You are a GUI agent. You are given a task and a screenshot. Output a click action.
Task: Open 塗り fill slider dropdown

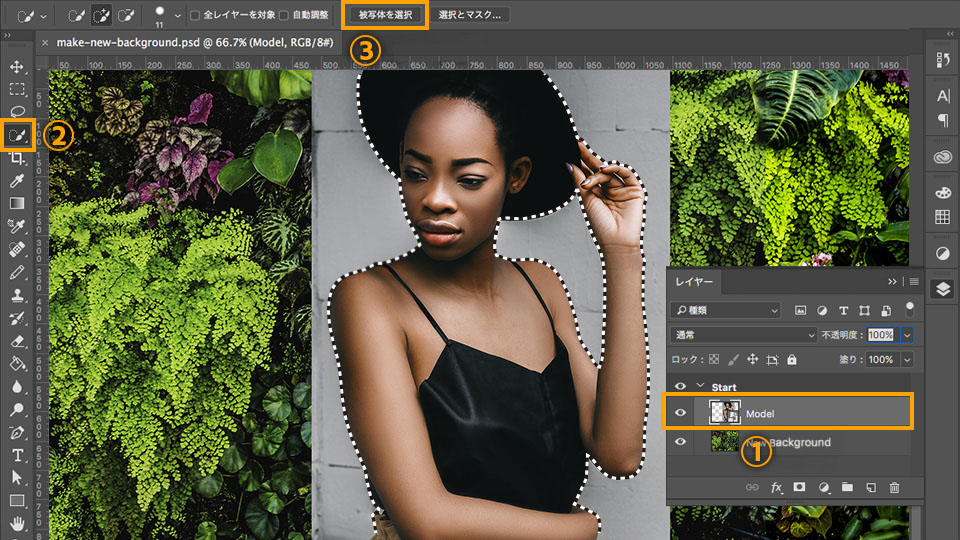(907, 359)
